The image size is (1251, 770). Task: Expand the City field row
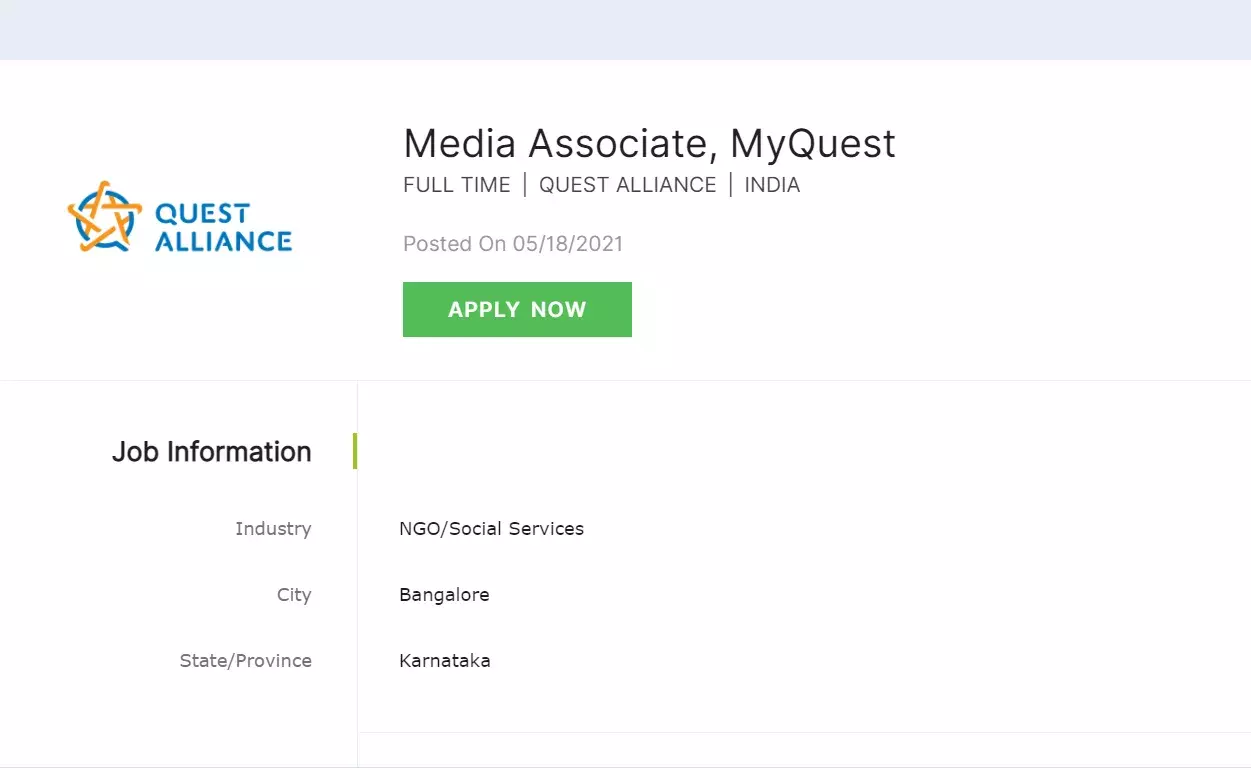pos(294,594)
